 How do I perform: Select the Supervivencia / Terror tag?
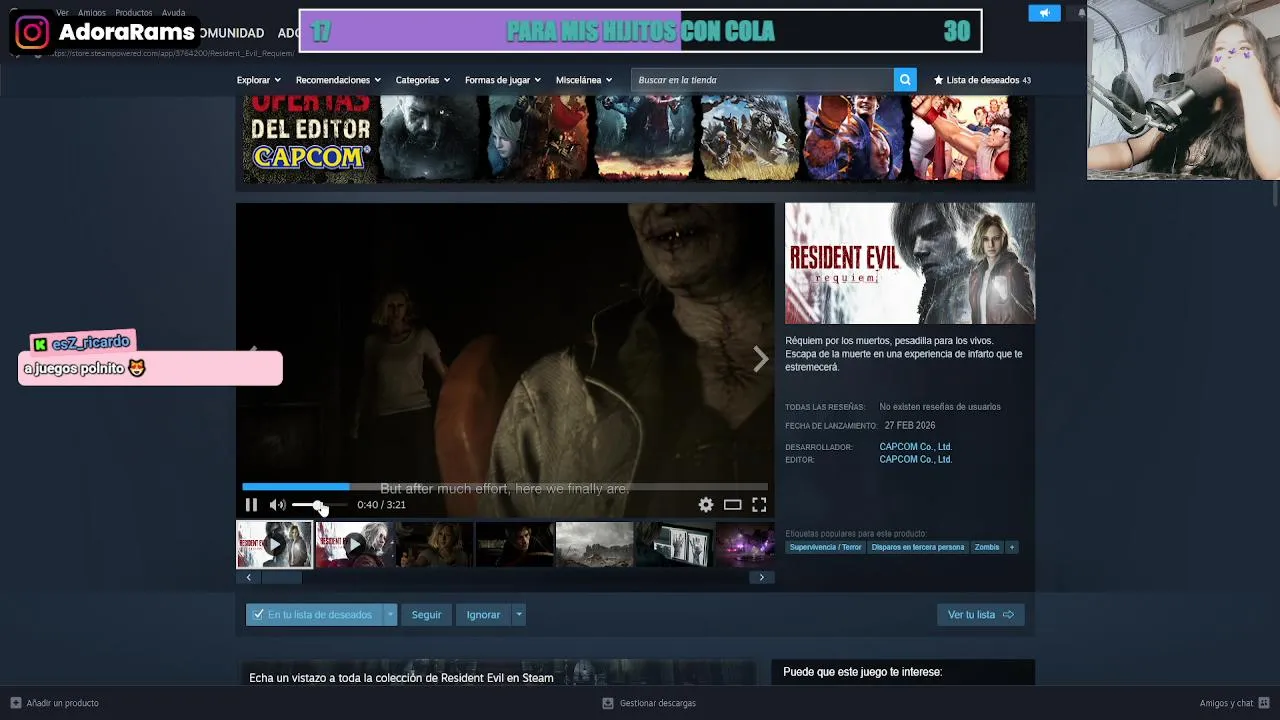click(825, 547)
